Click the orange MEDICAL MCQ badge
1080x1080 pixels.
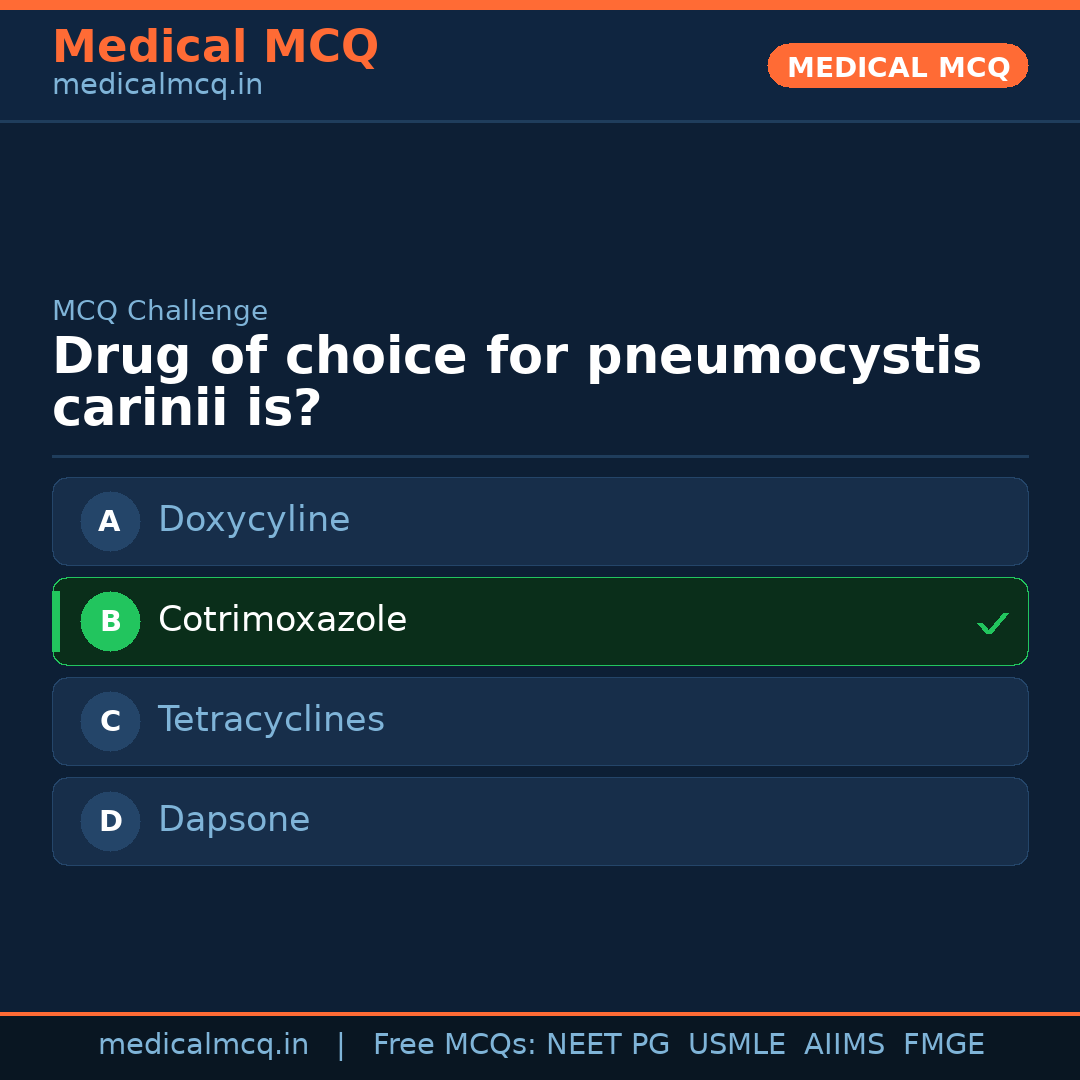coord(897,67)
